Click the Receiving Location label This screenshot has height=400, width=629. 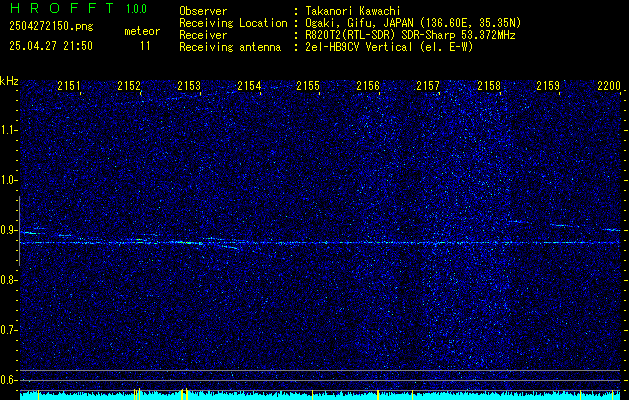pos(233,23)
